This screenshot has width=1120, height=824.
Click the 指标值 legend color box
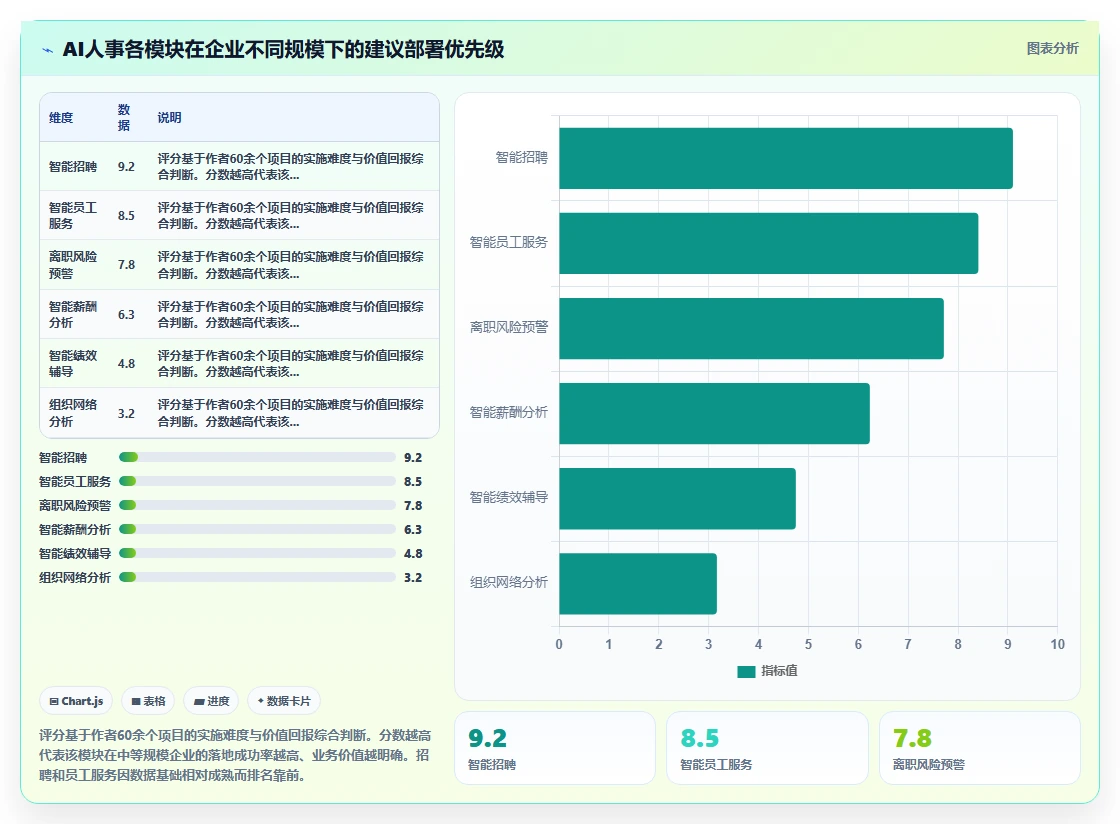(746, 671)
